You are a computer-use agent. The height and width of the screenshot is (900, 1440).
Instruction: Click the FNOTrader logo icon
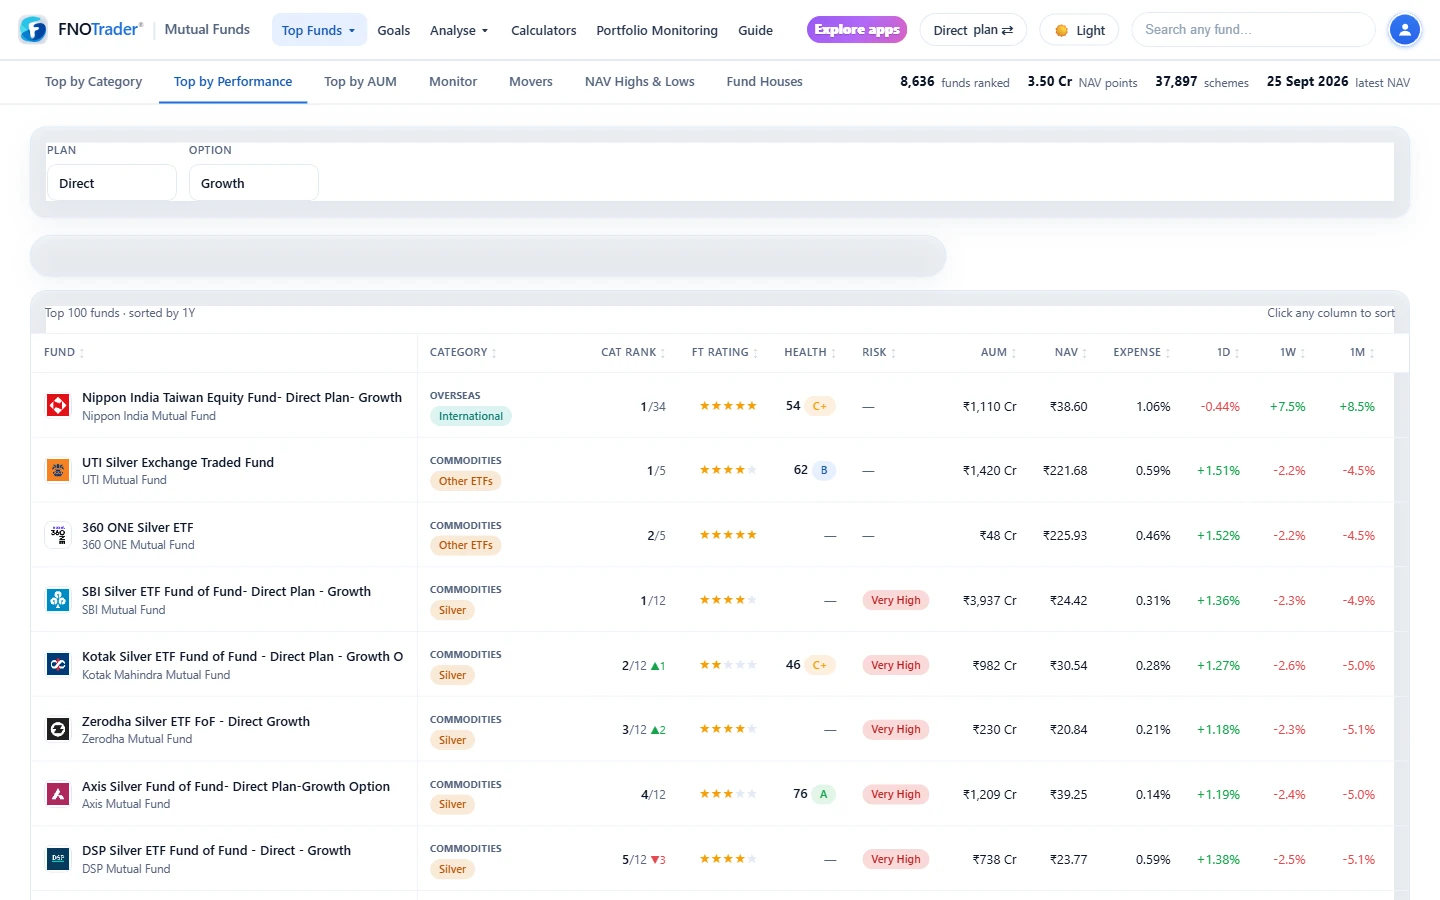(x=33, y=30)
